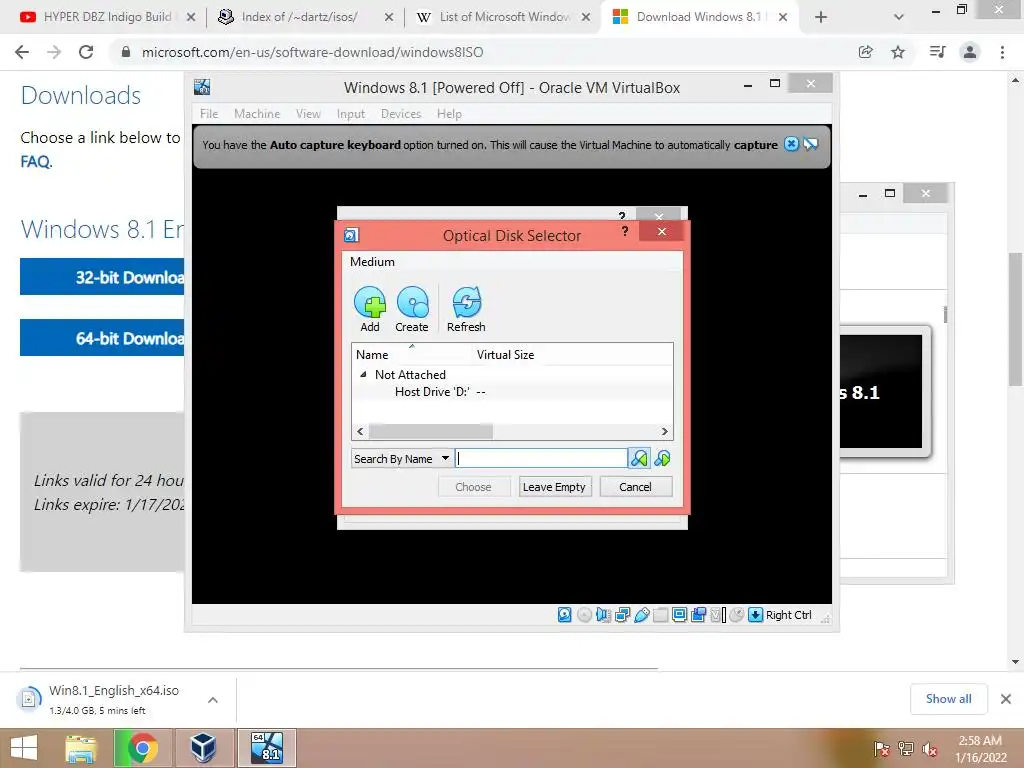The width and height of the screenshot is (1024, 768).
Task: Go back in Chrome
Action: tap(22, 52)
